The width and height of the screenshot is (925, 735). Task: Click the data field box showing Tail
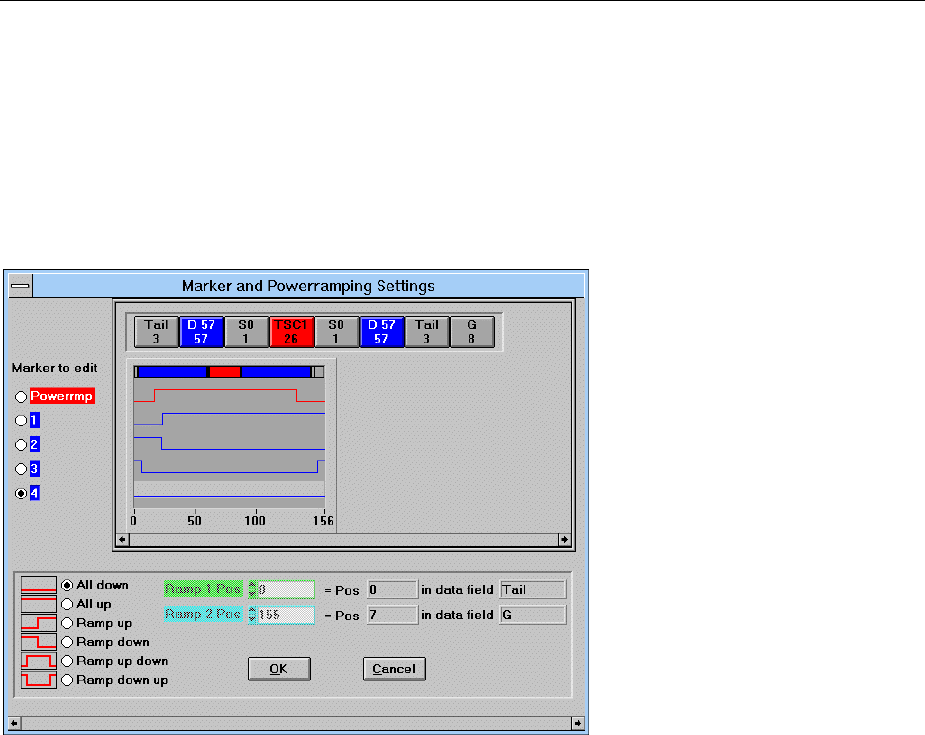point(533,590)
